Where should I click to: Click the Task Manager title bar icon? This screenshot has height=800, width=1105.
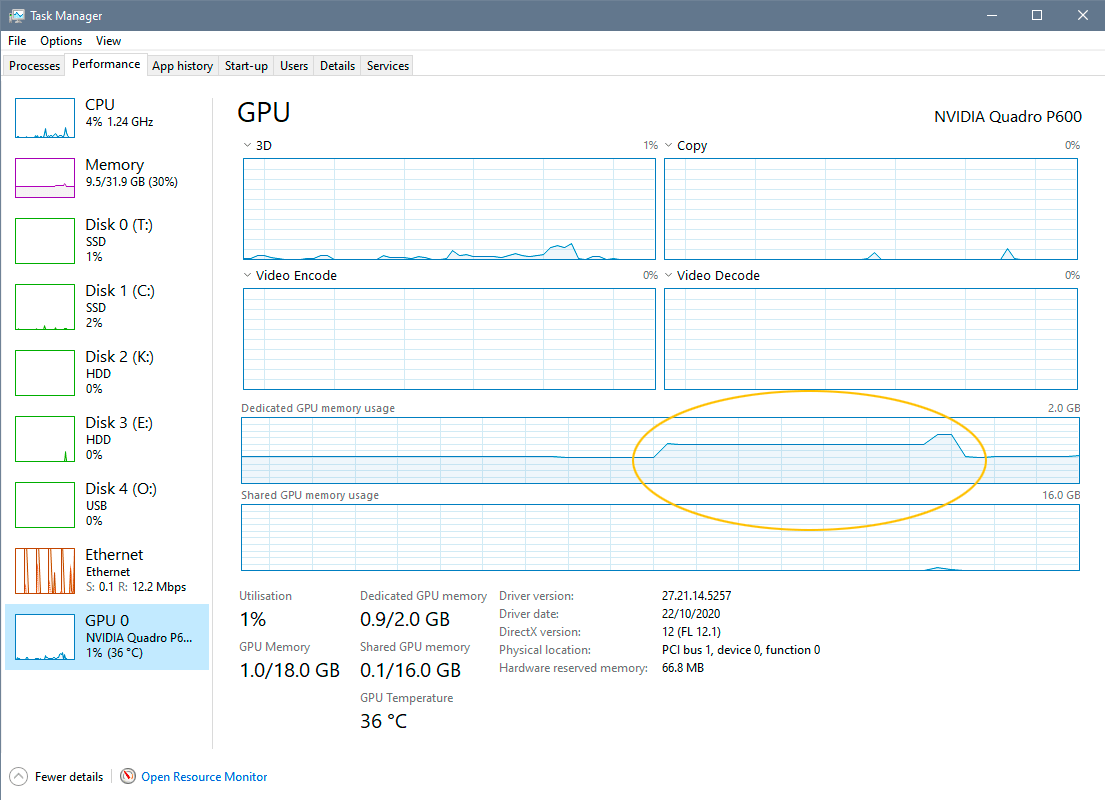[17, 16]
